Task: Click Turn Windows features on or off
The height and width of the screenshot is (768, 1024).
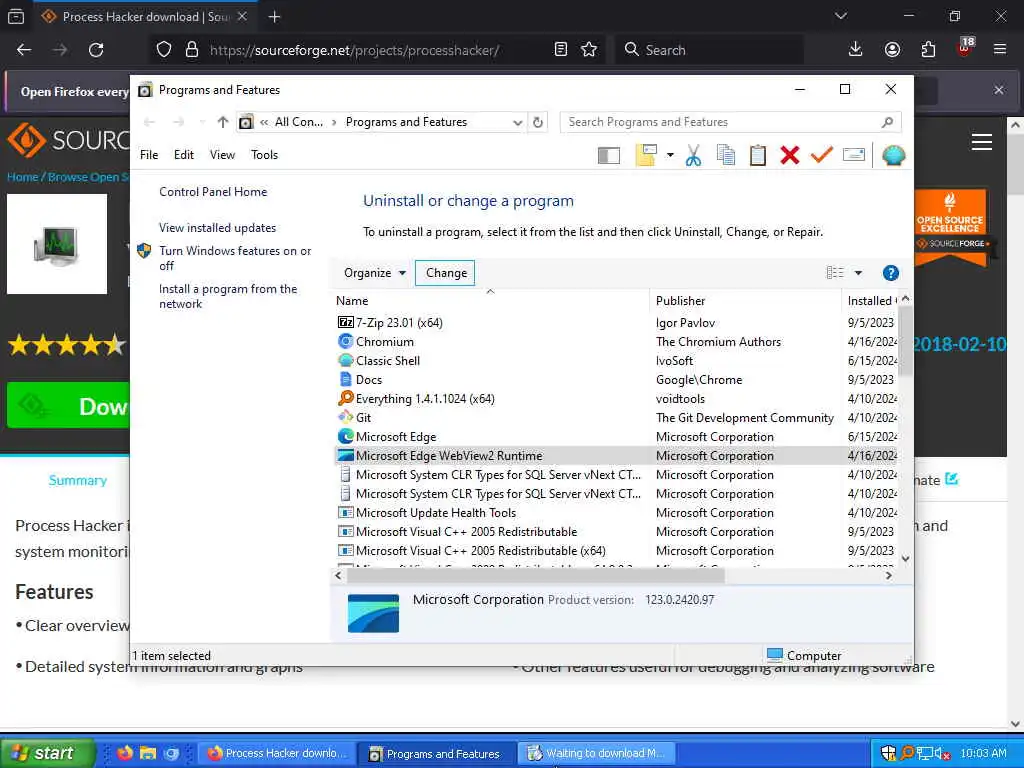Action: (235, 258)
